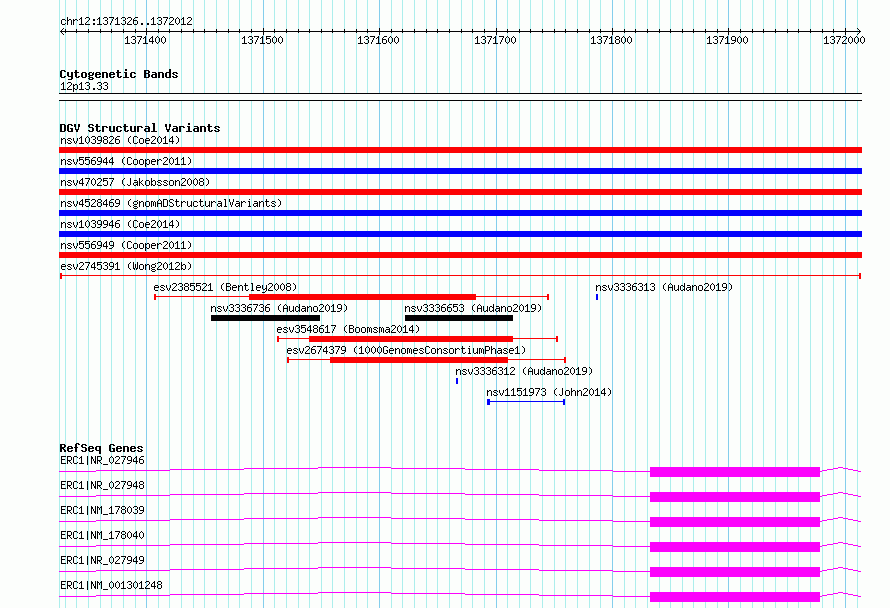Screen dimensions: 890x608
Task: Click the ERC1|NR_027946 transcript label
Action: [x=102, y=460]
